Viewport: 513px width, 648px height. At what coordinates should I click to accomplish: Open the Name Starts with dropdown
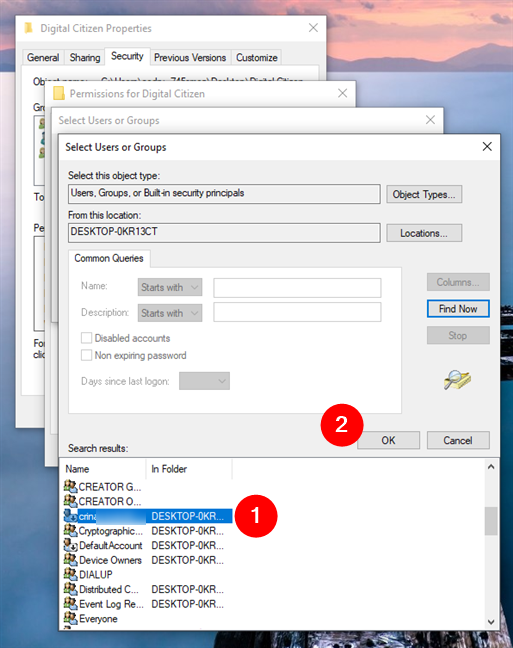click(170, 287)
